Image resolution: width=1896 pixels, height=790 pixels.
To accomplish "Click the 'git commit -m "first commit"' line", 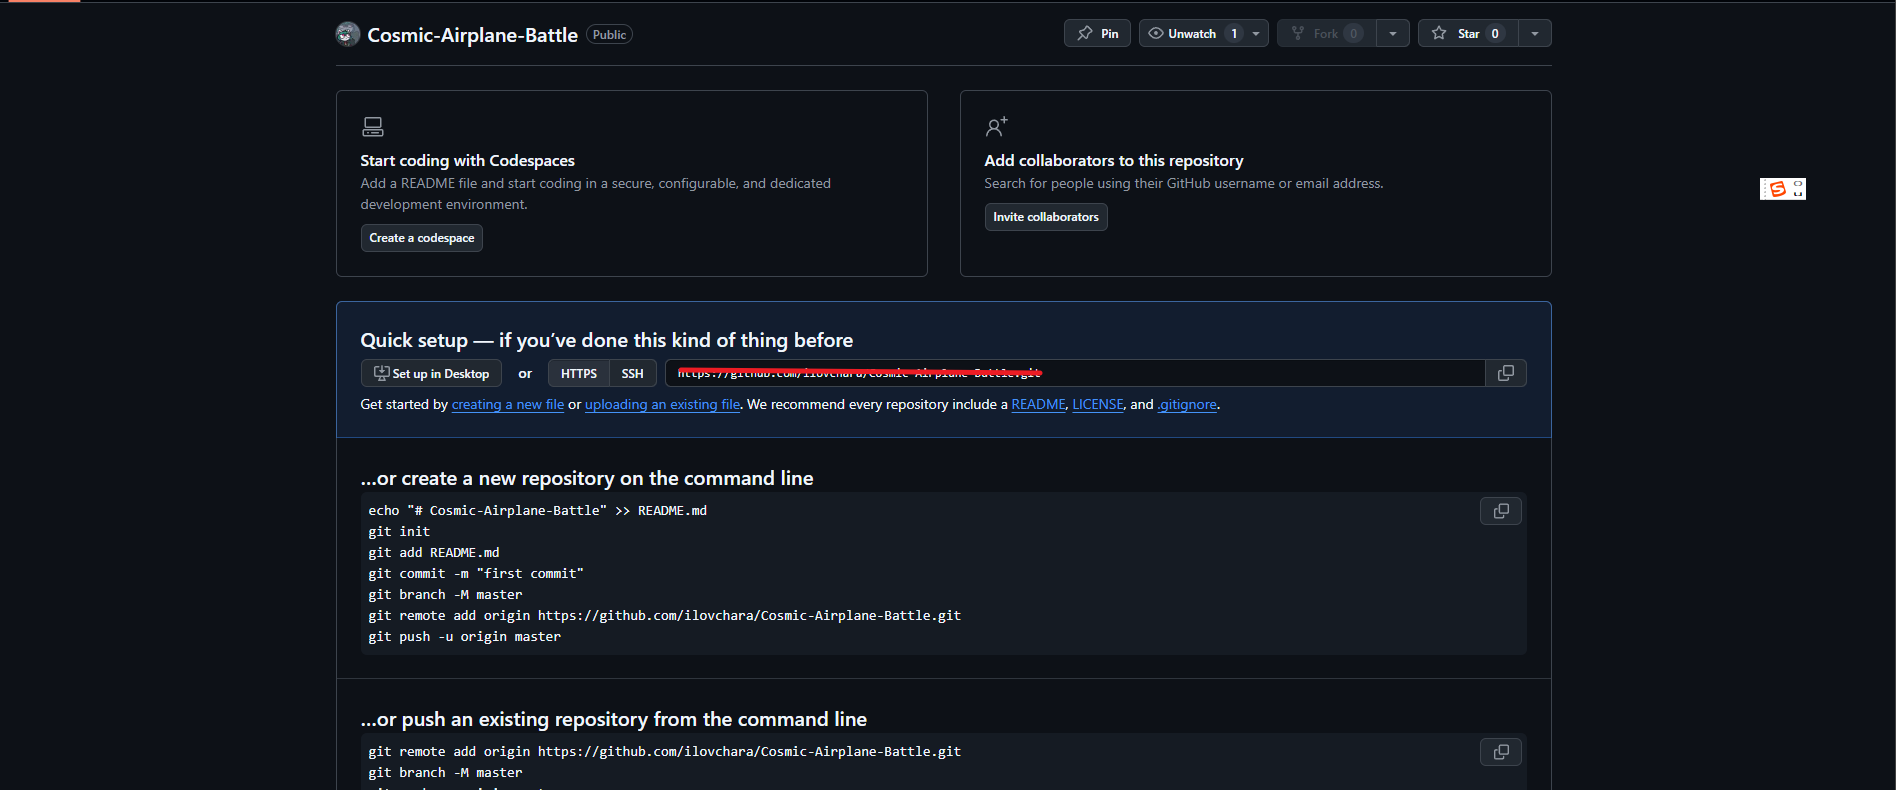I will coord(476,574).
